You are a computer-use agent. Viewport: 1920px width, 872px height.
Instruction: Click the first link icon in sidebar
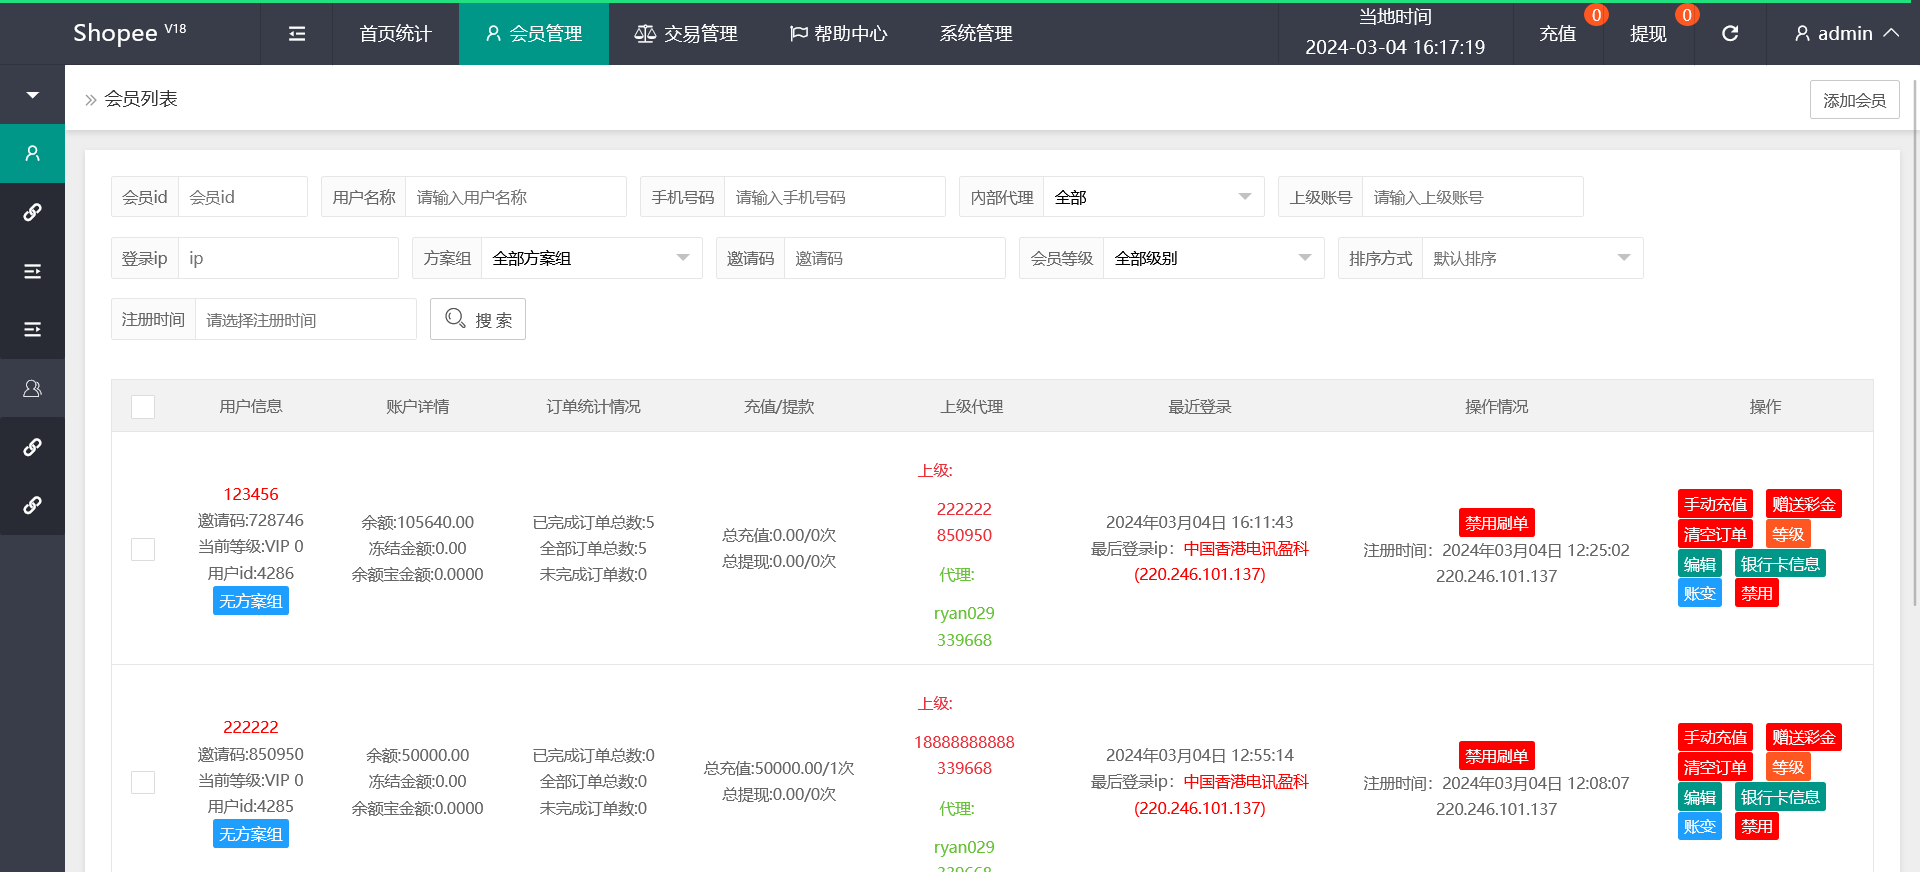point(32,212)
